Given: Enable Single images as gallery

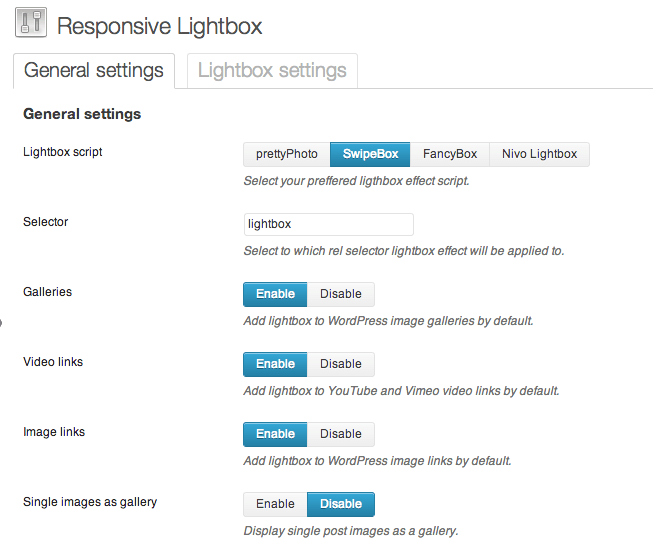Looking at the screenshot, I should [x=275, y=504].
